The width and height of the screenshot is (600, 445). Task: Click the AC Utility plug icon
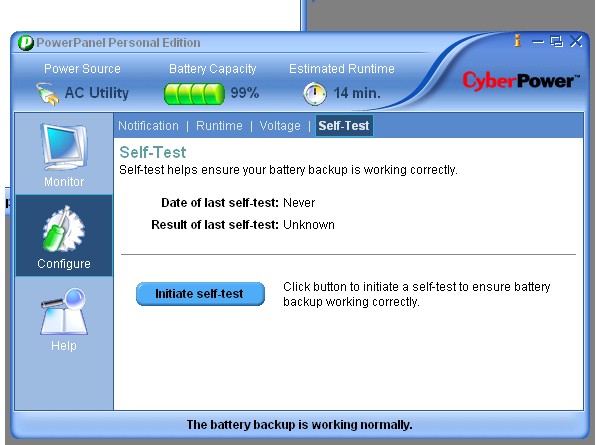(x=47, y=94)
